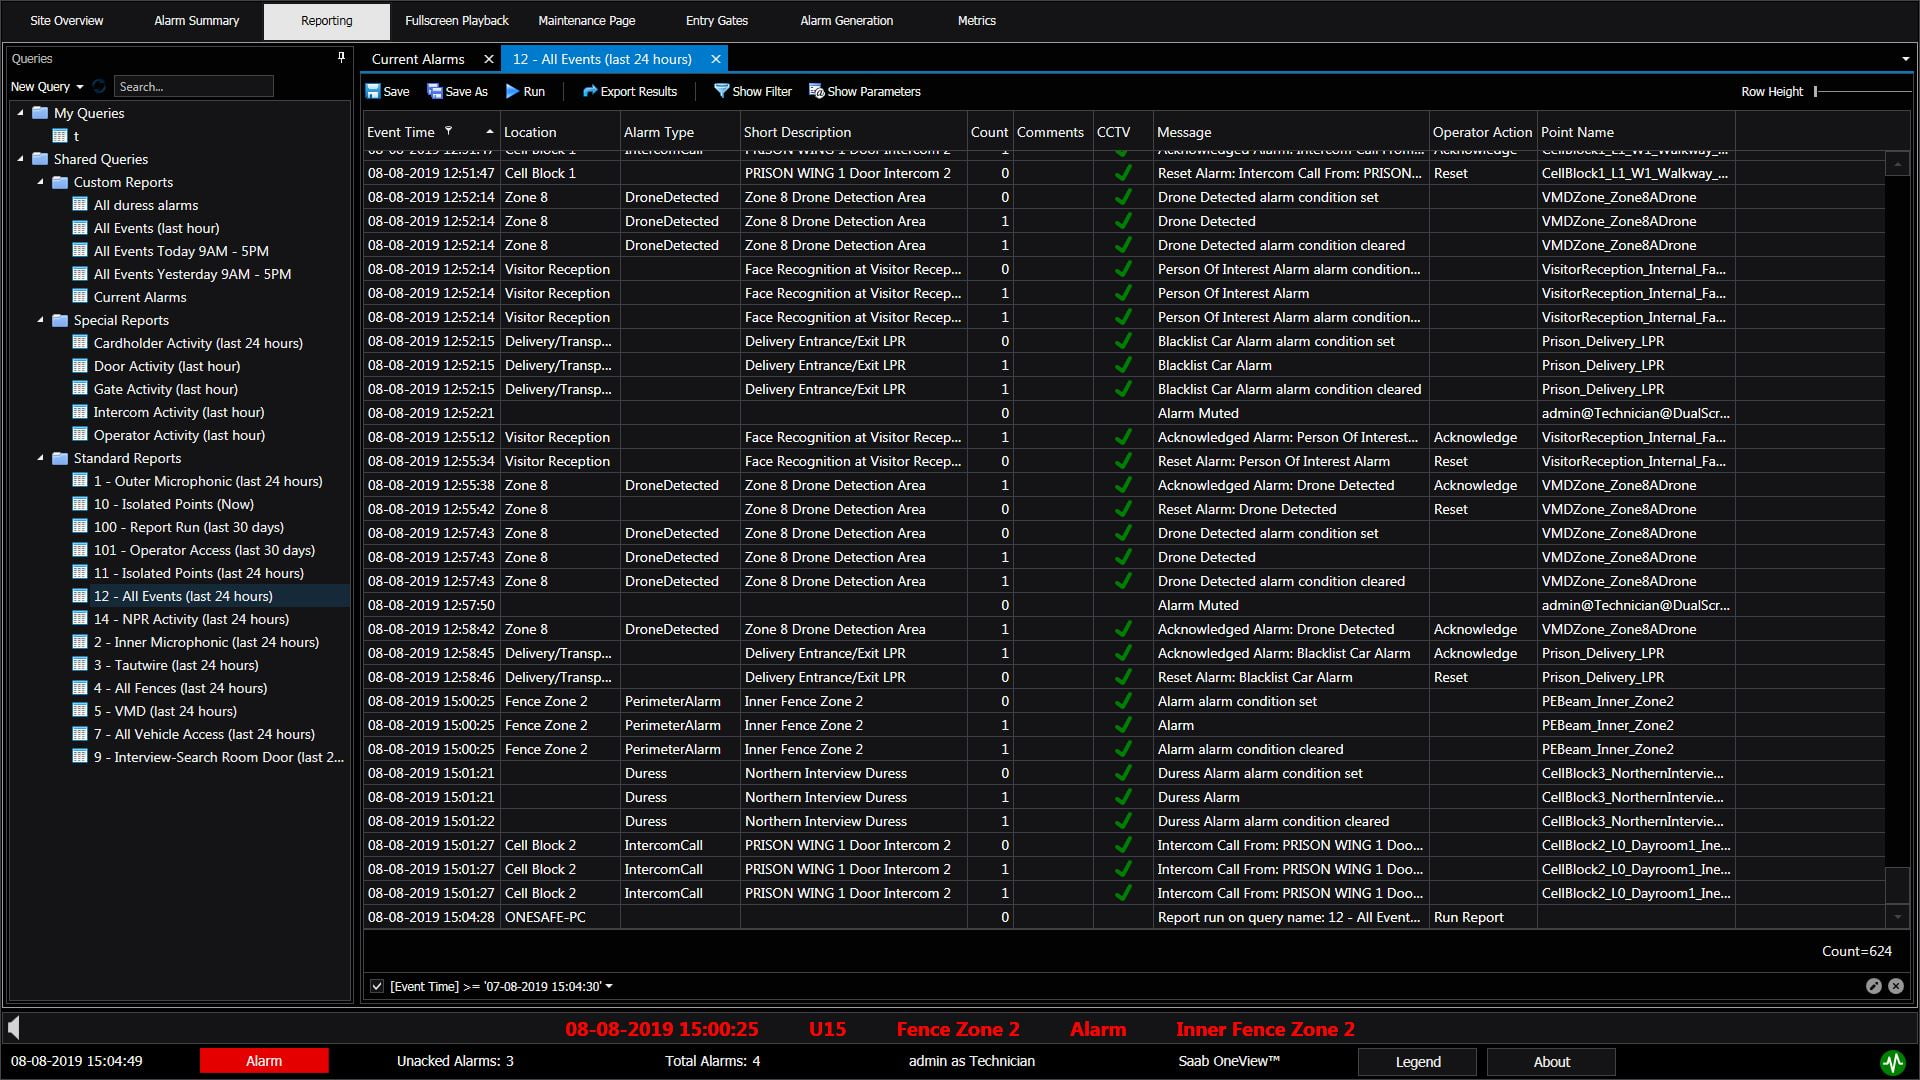Click the Save disk icon
Viewport: 1920px width, 1080px height.
[x=373, y=91]
